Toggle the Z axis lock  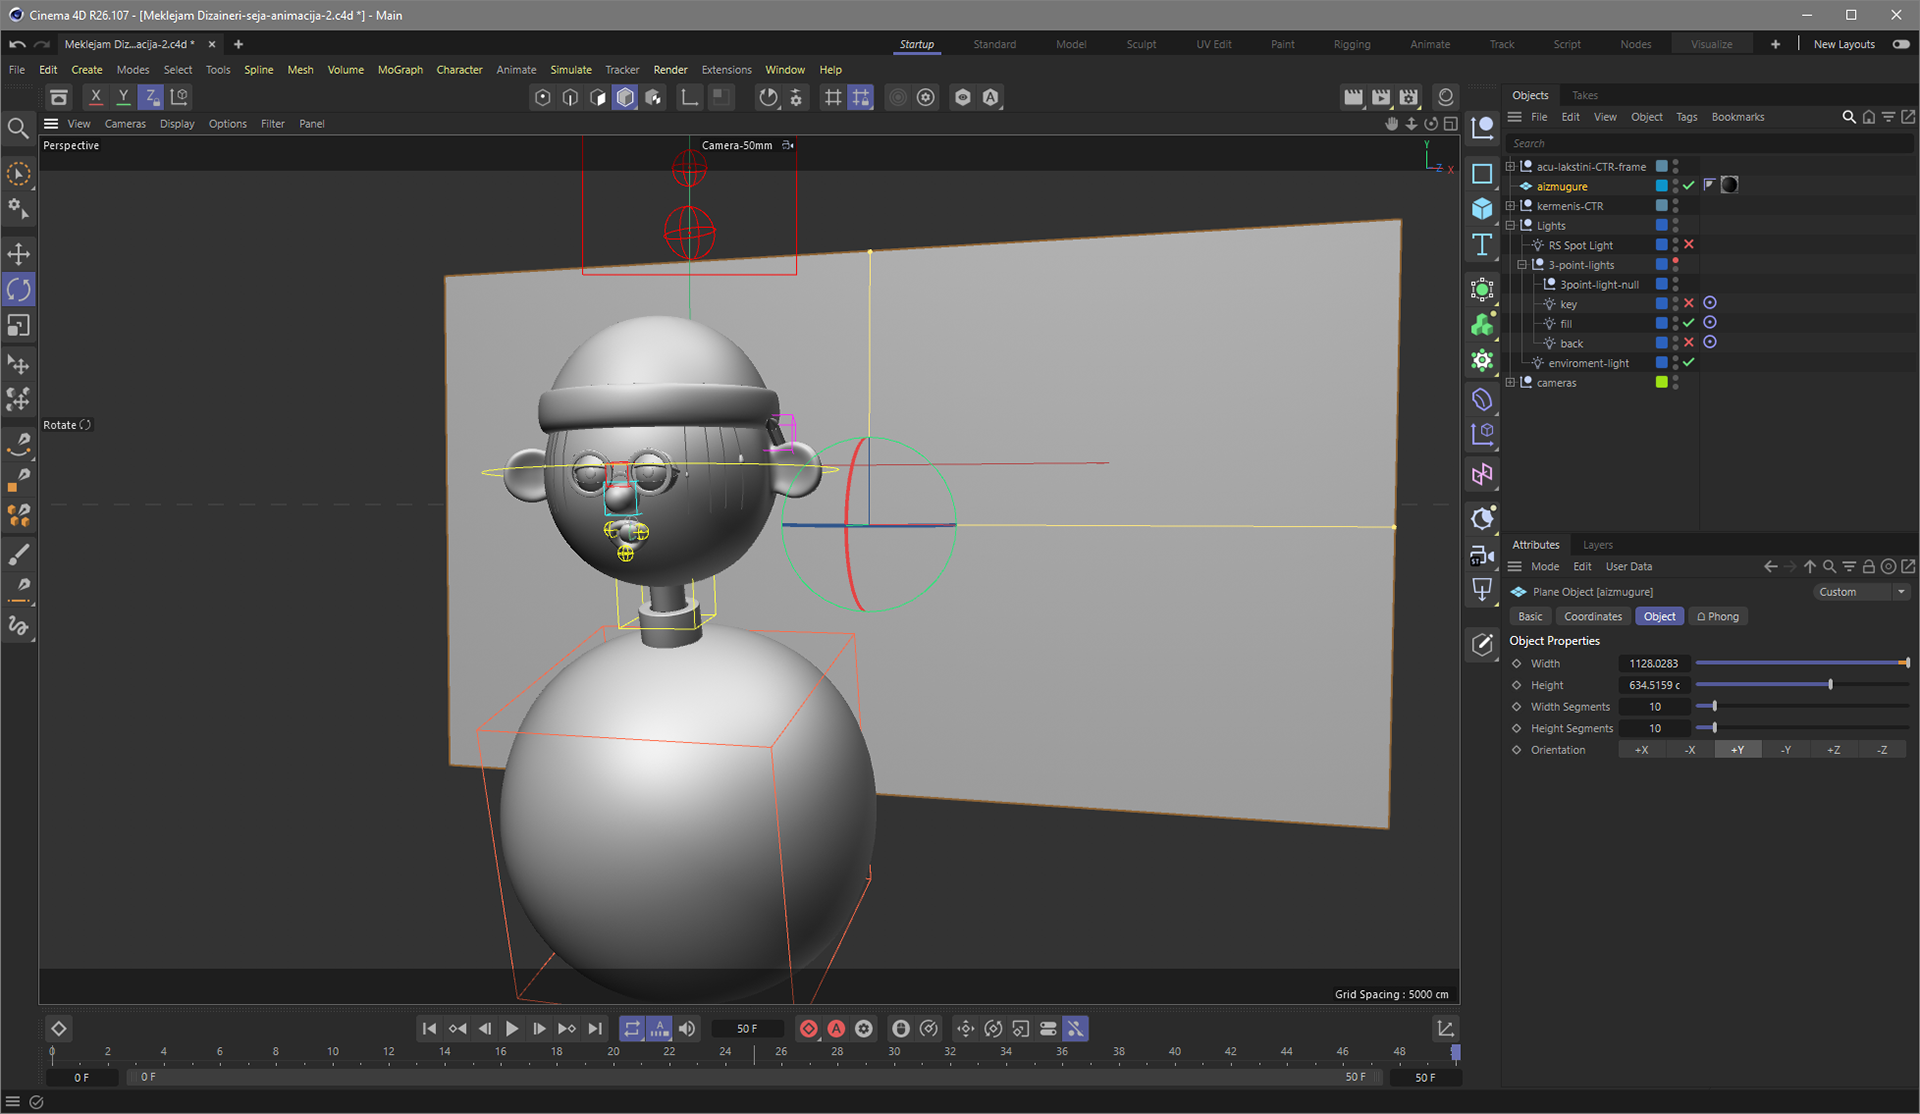pyautogui.click(x=151, y=97)
